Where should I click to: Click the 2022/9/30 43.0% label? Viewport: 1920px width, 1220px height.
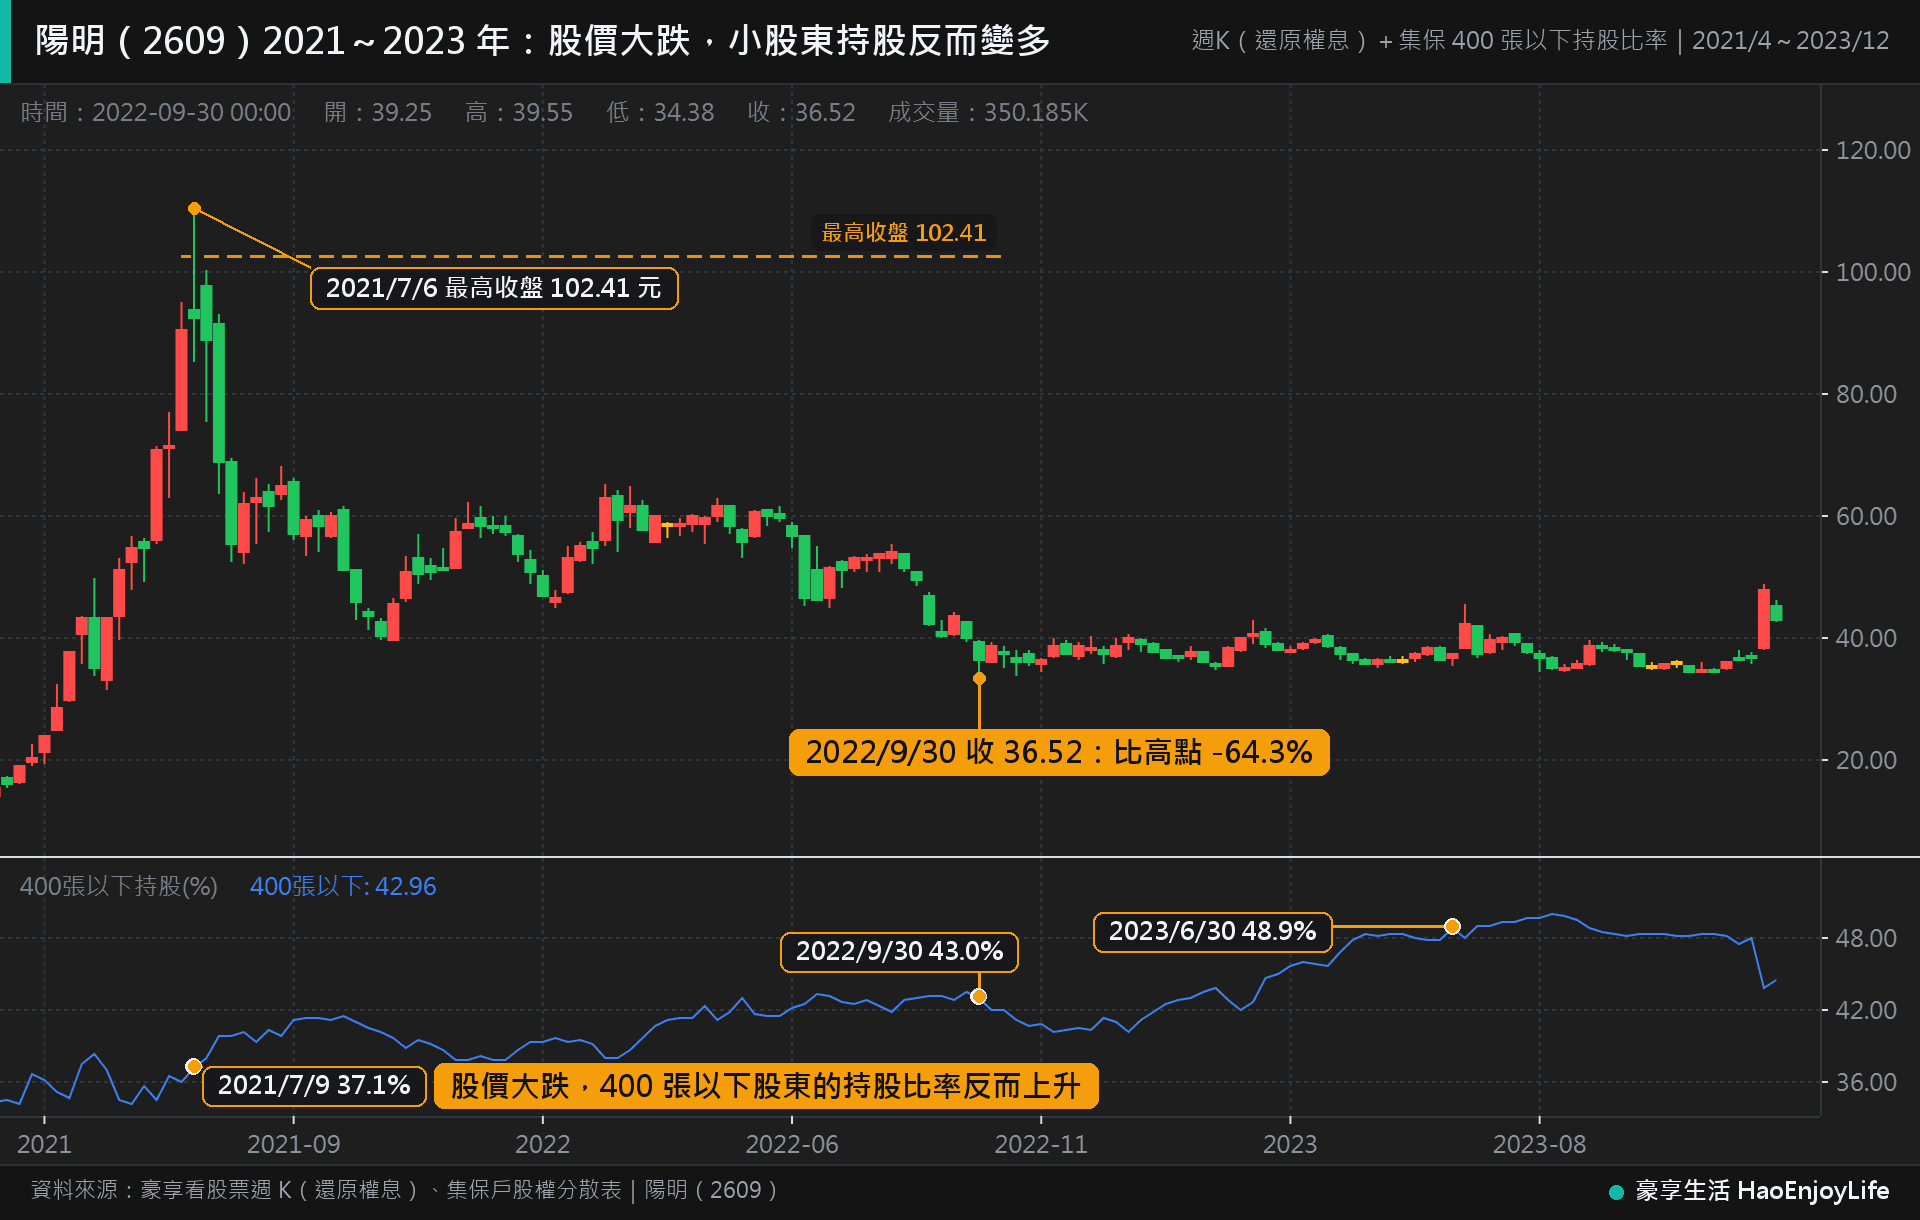point(899,951)
